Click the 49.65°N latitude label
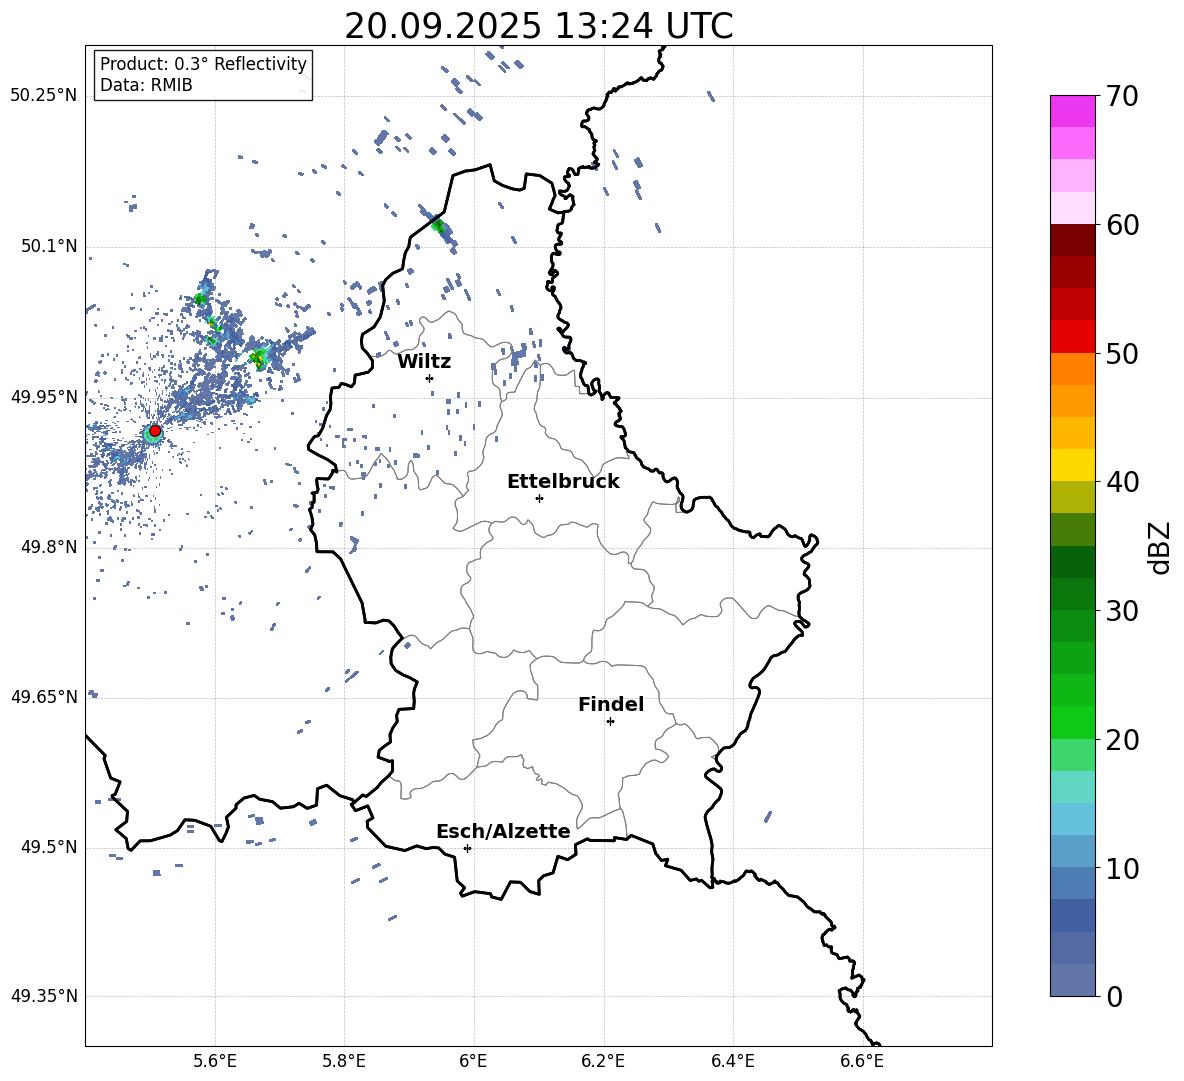 point(44,697)
